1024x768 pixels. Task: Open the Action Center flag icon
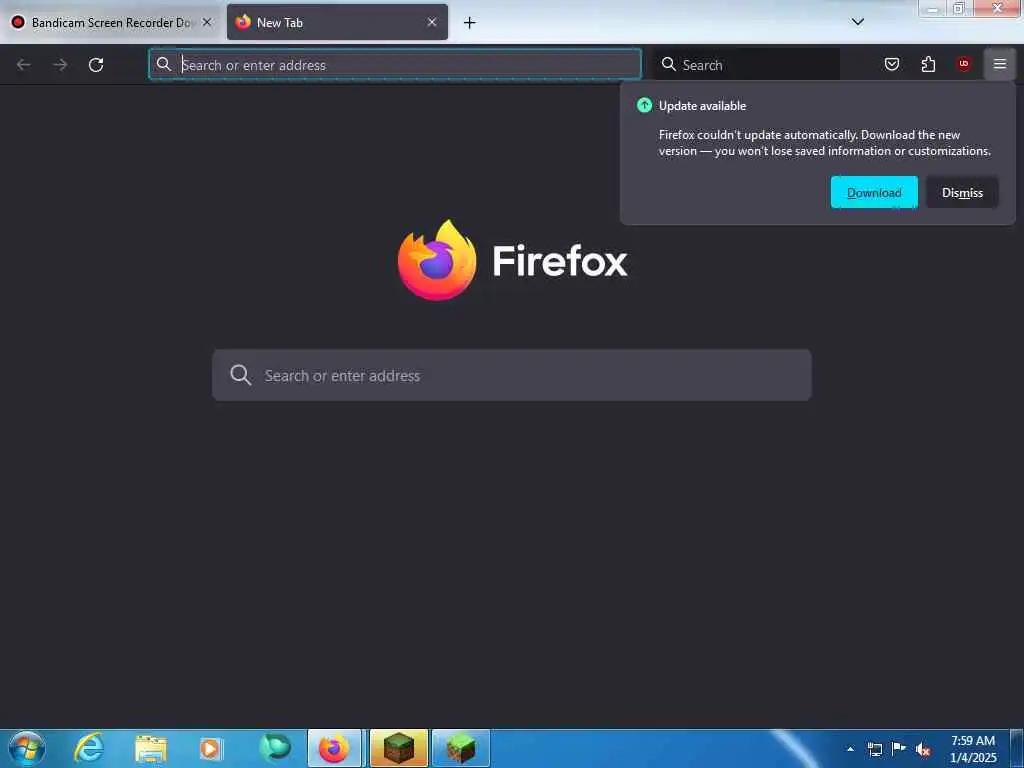pyautogui.click(x=899, y=748)
